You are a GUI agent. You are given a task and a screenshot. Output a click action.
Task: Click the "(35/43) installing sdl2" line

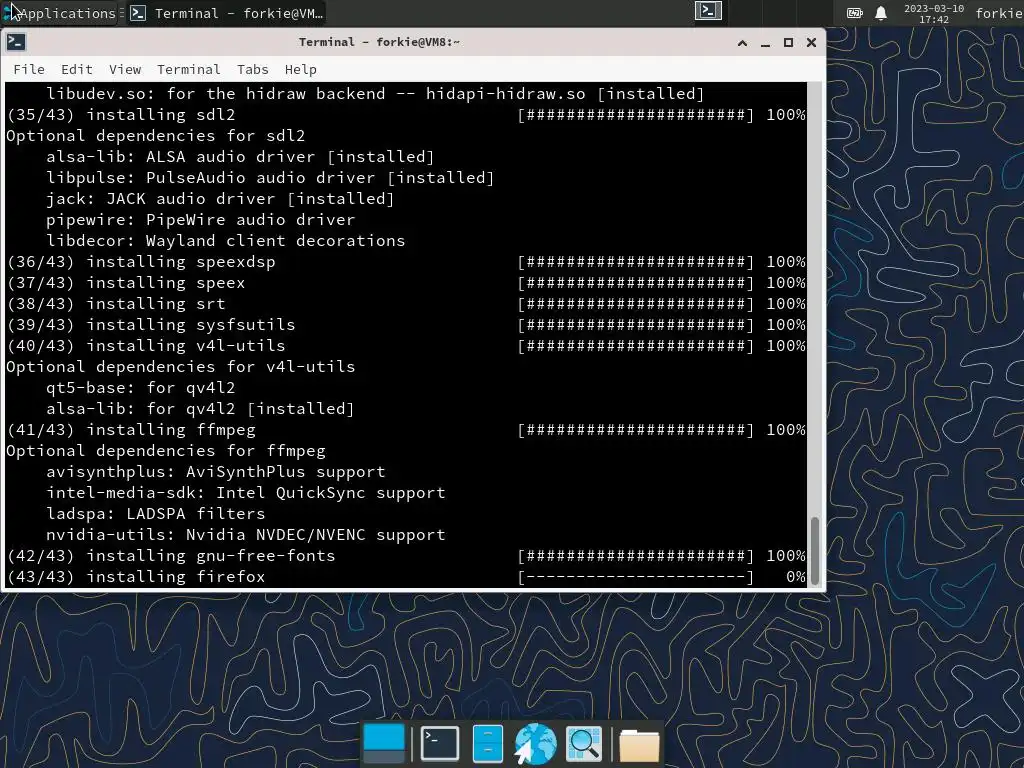121,115
